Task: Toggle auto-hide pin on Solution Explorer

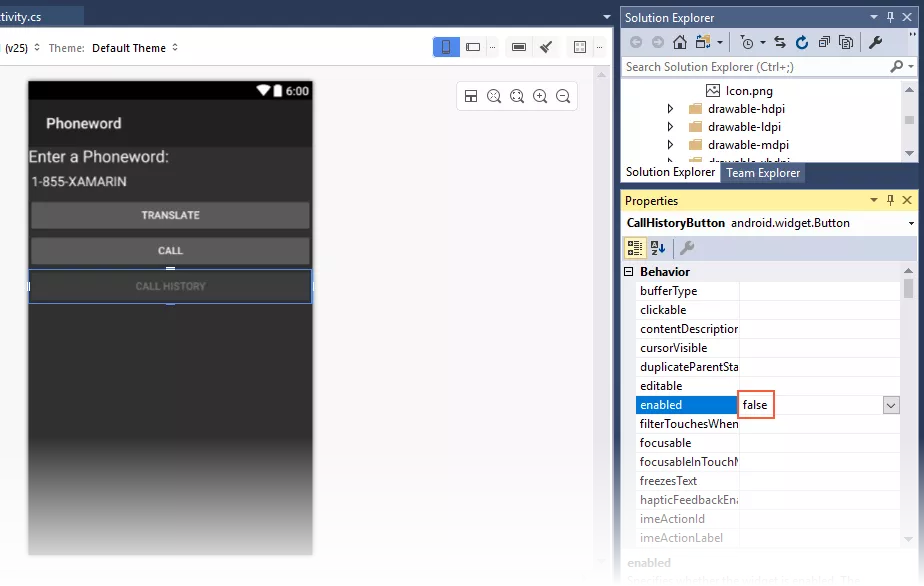Action: click(x=890, y=18)
